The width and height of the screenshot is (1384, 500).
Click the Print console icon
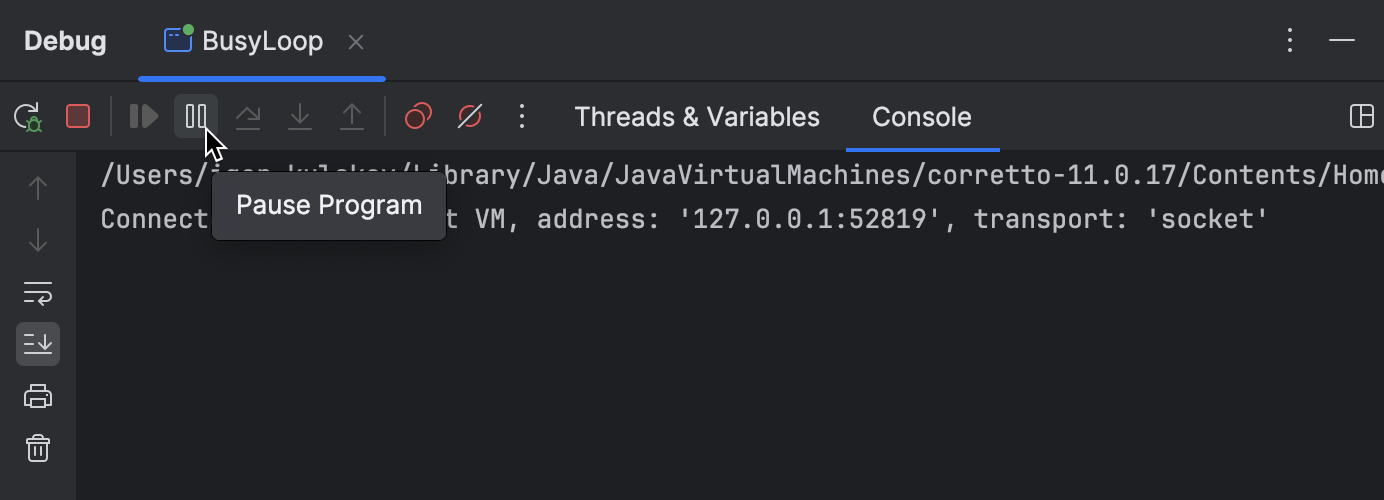coord(38,396)
